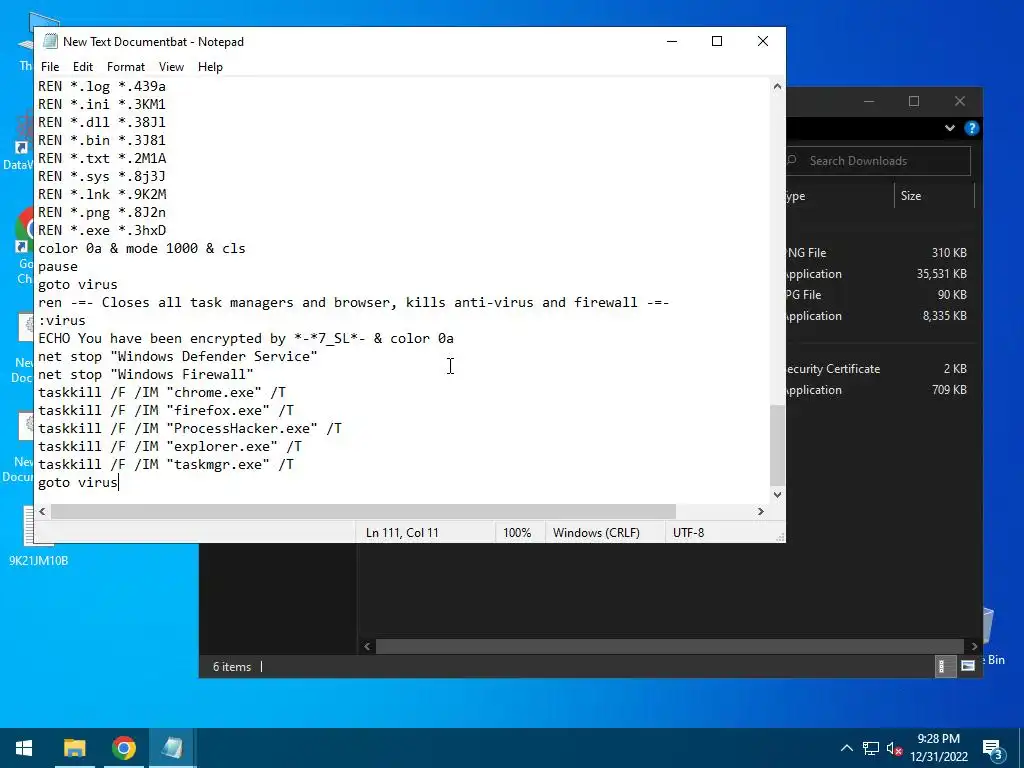Viewport: 1024px width, 768px height.
Task: Open the Help menu in Notepad
Action: tap(210, 67)
